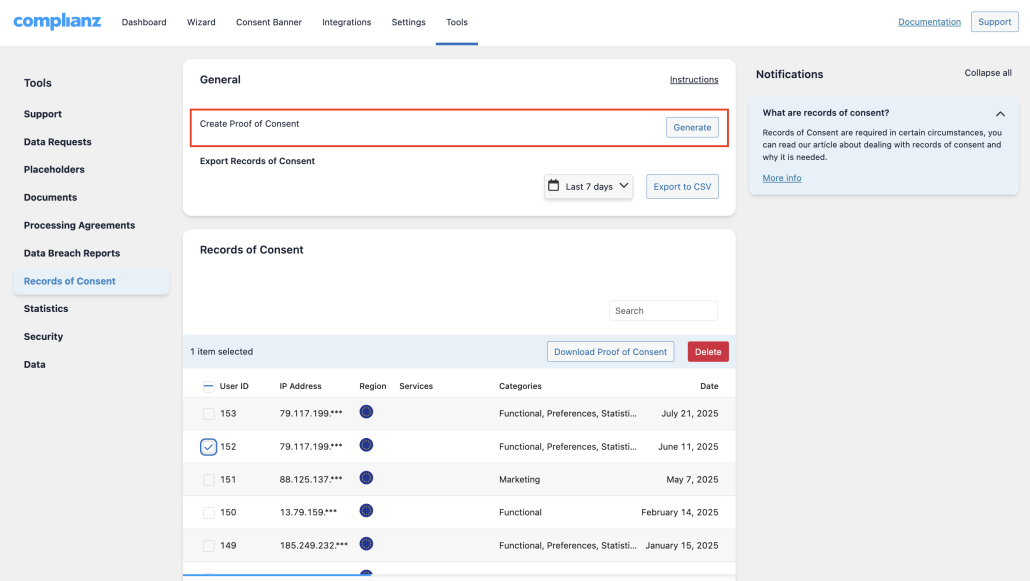Open the Tools tab

(457, 22)
